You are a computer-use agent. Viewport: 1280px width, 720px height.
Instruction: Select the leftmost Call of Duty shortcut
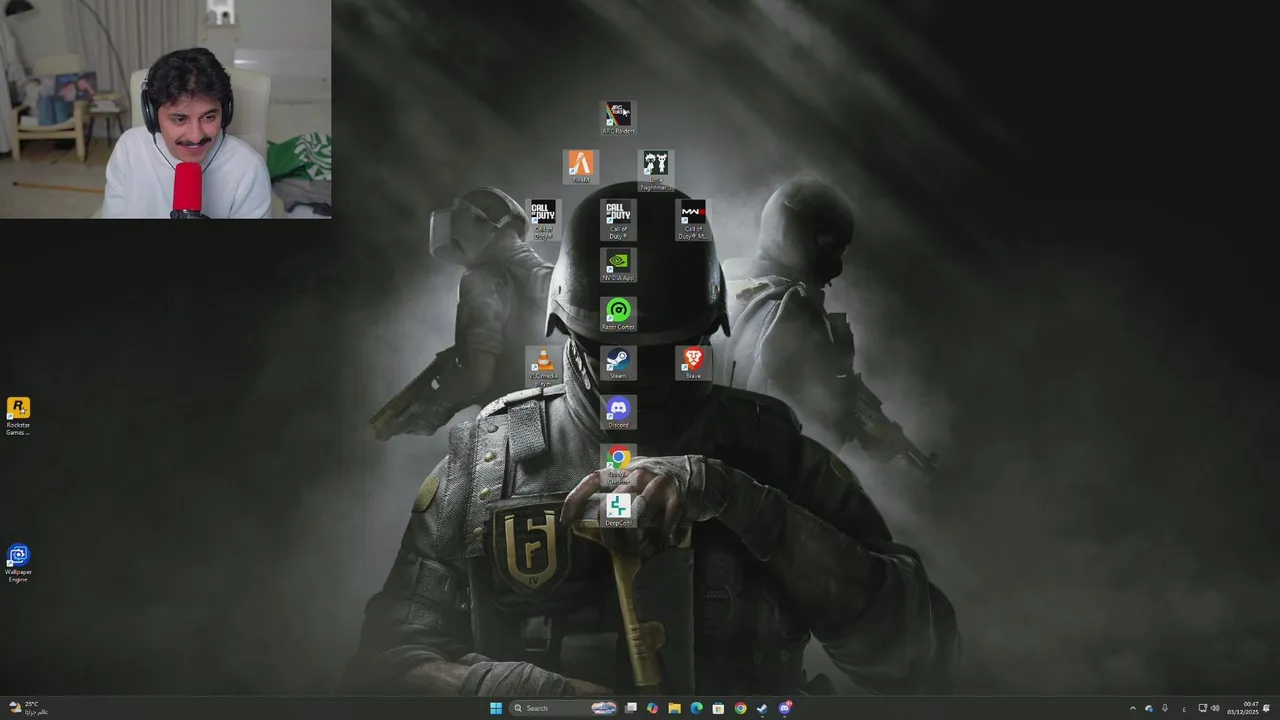(543, 219)
